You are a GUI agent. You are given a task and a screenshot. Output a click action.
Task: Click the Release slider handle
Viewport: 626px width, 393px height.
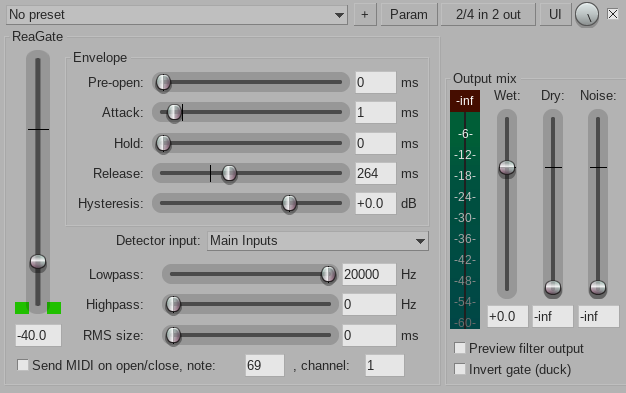(x=229, y=173)
